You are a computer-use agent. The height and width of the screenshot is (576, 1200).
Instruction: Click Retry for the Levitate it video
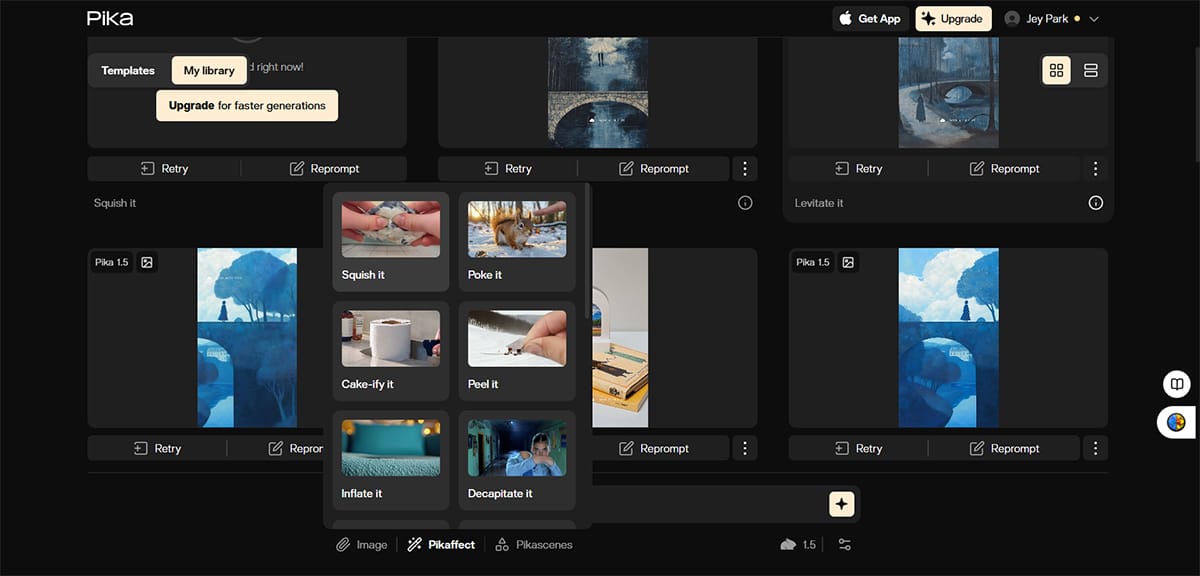click(859, 168)
